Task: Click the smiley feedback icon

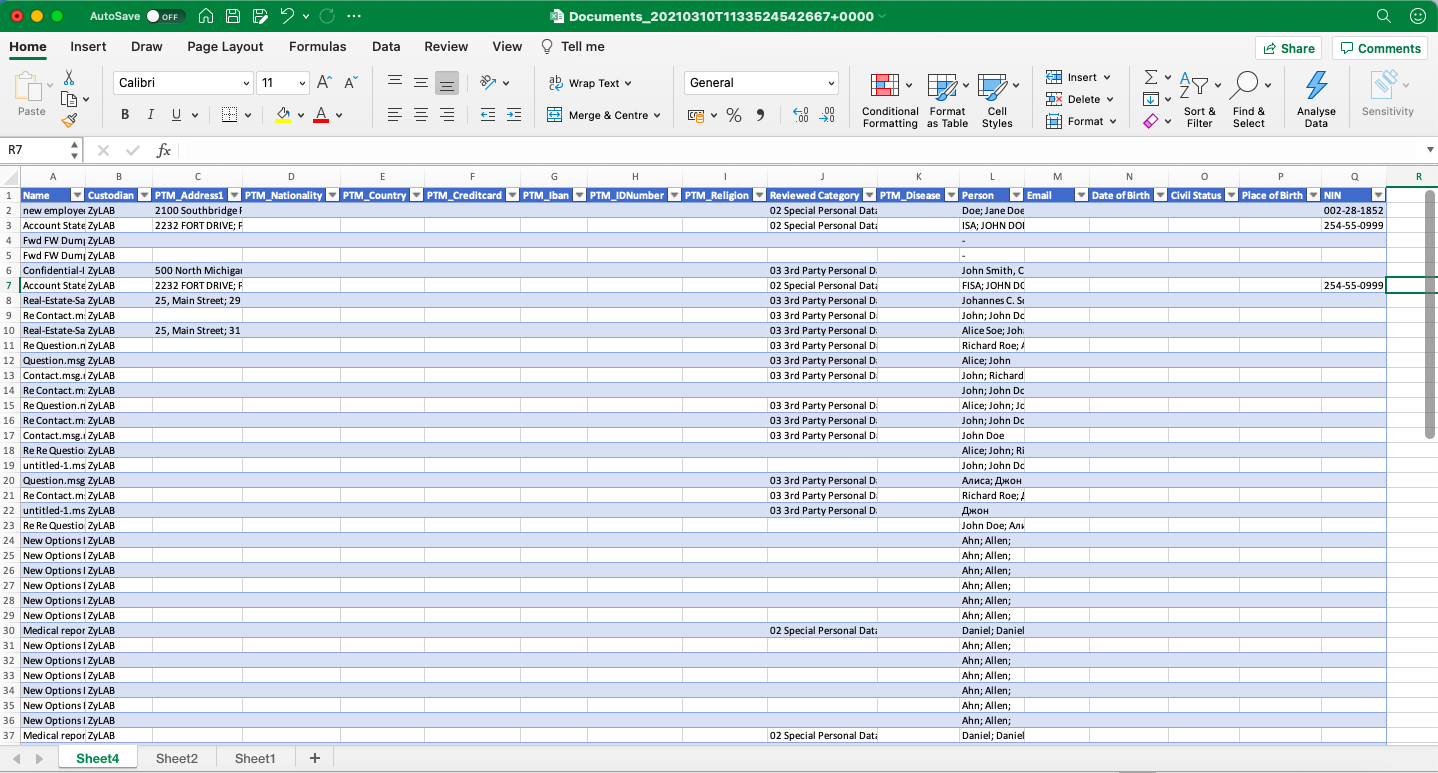Action: point(1417,16)
